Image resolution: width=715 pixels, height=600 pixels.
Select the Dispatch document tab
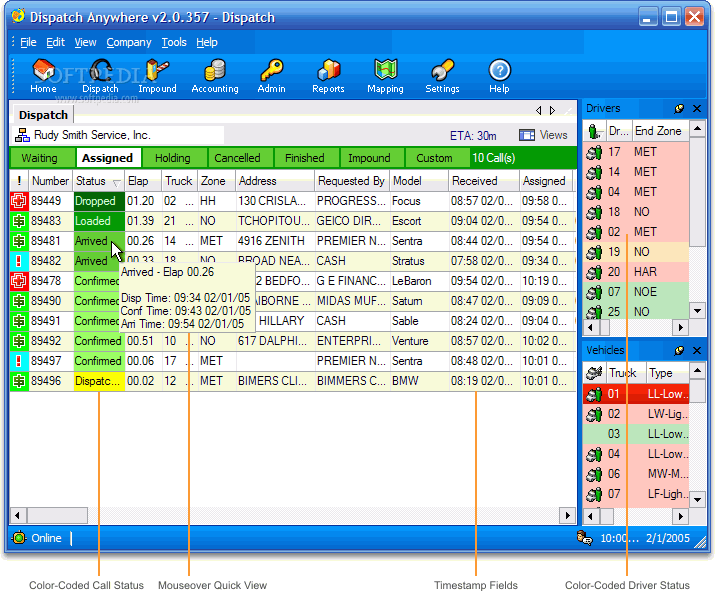(x=43, y=115)
